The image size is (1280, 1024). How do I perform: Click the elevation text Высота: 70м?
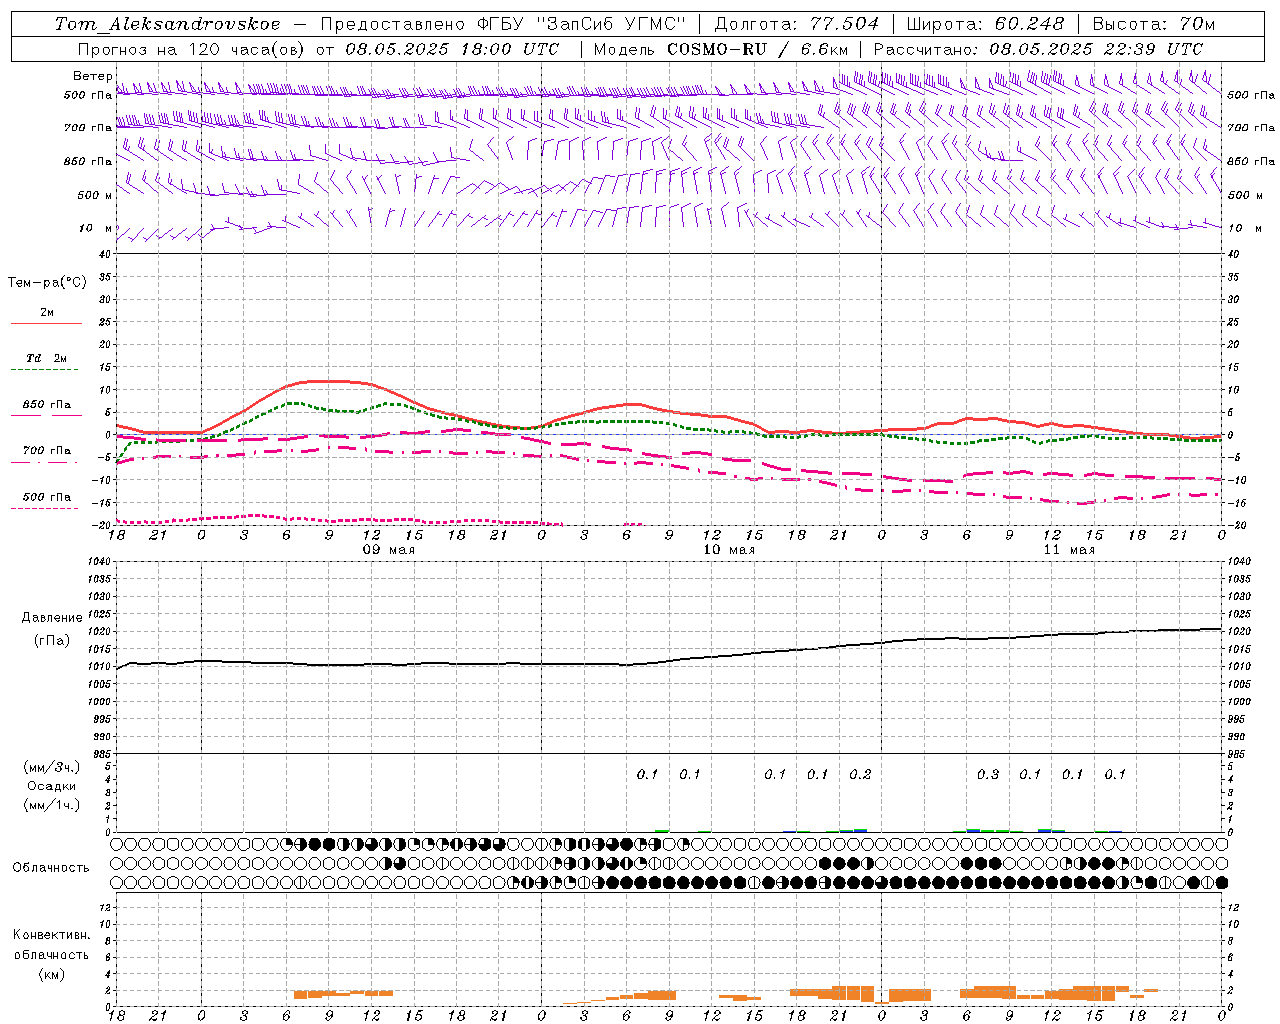[x=1154, y=24]
